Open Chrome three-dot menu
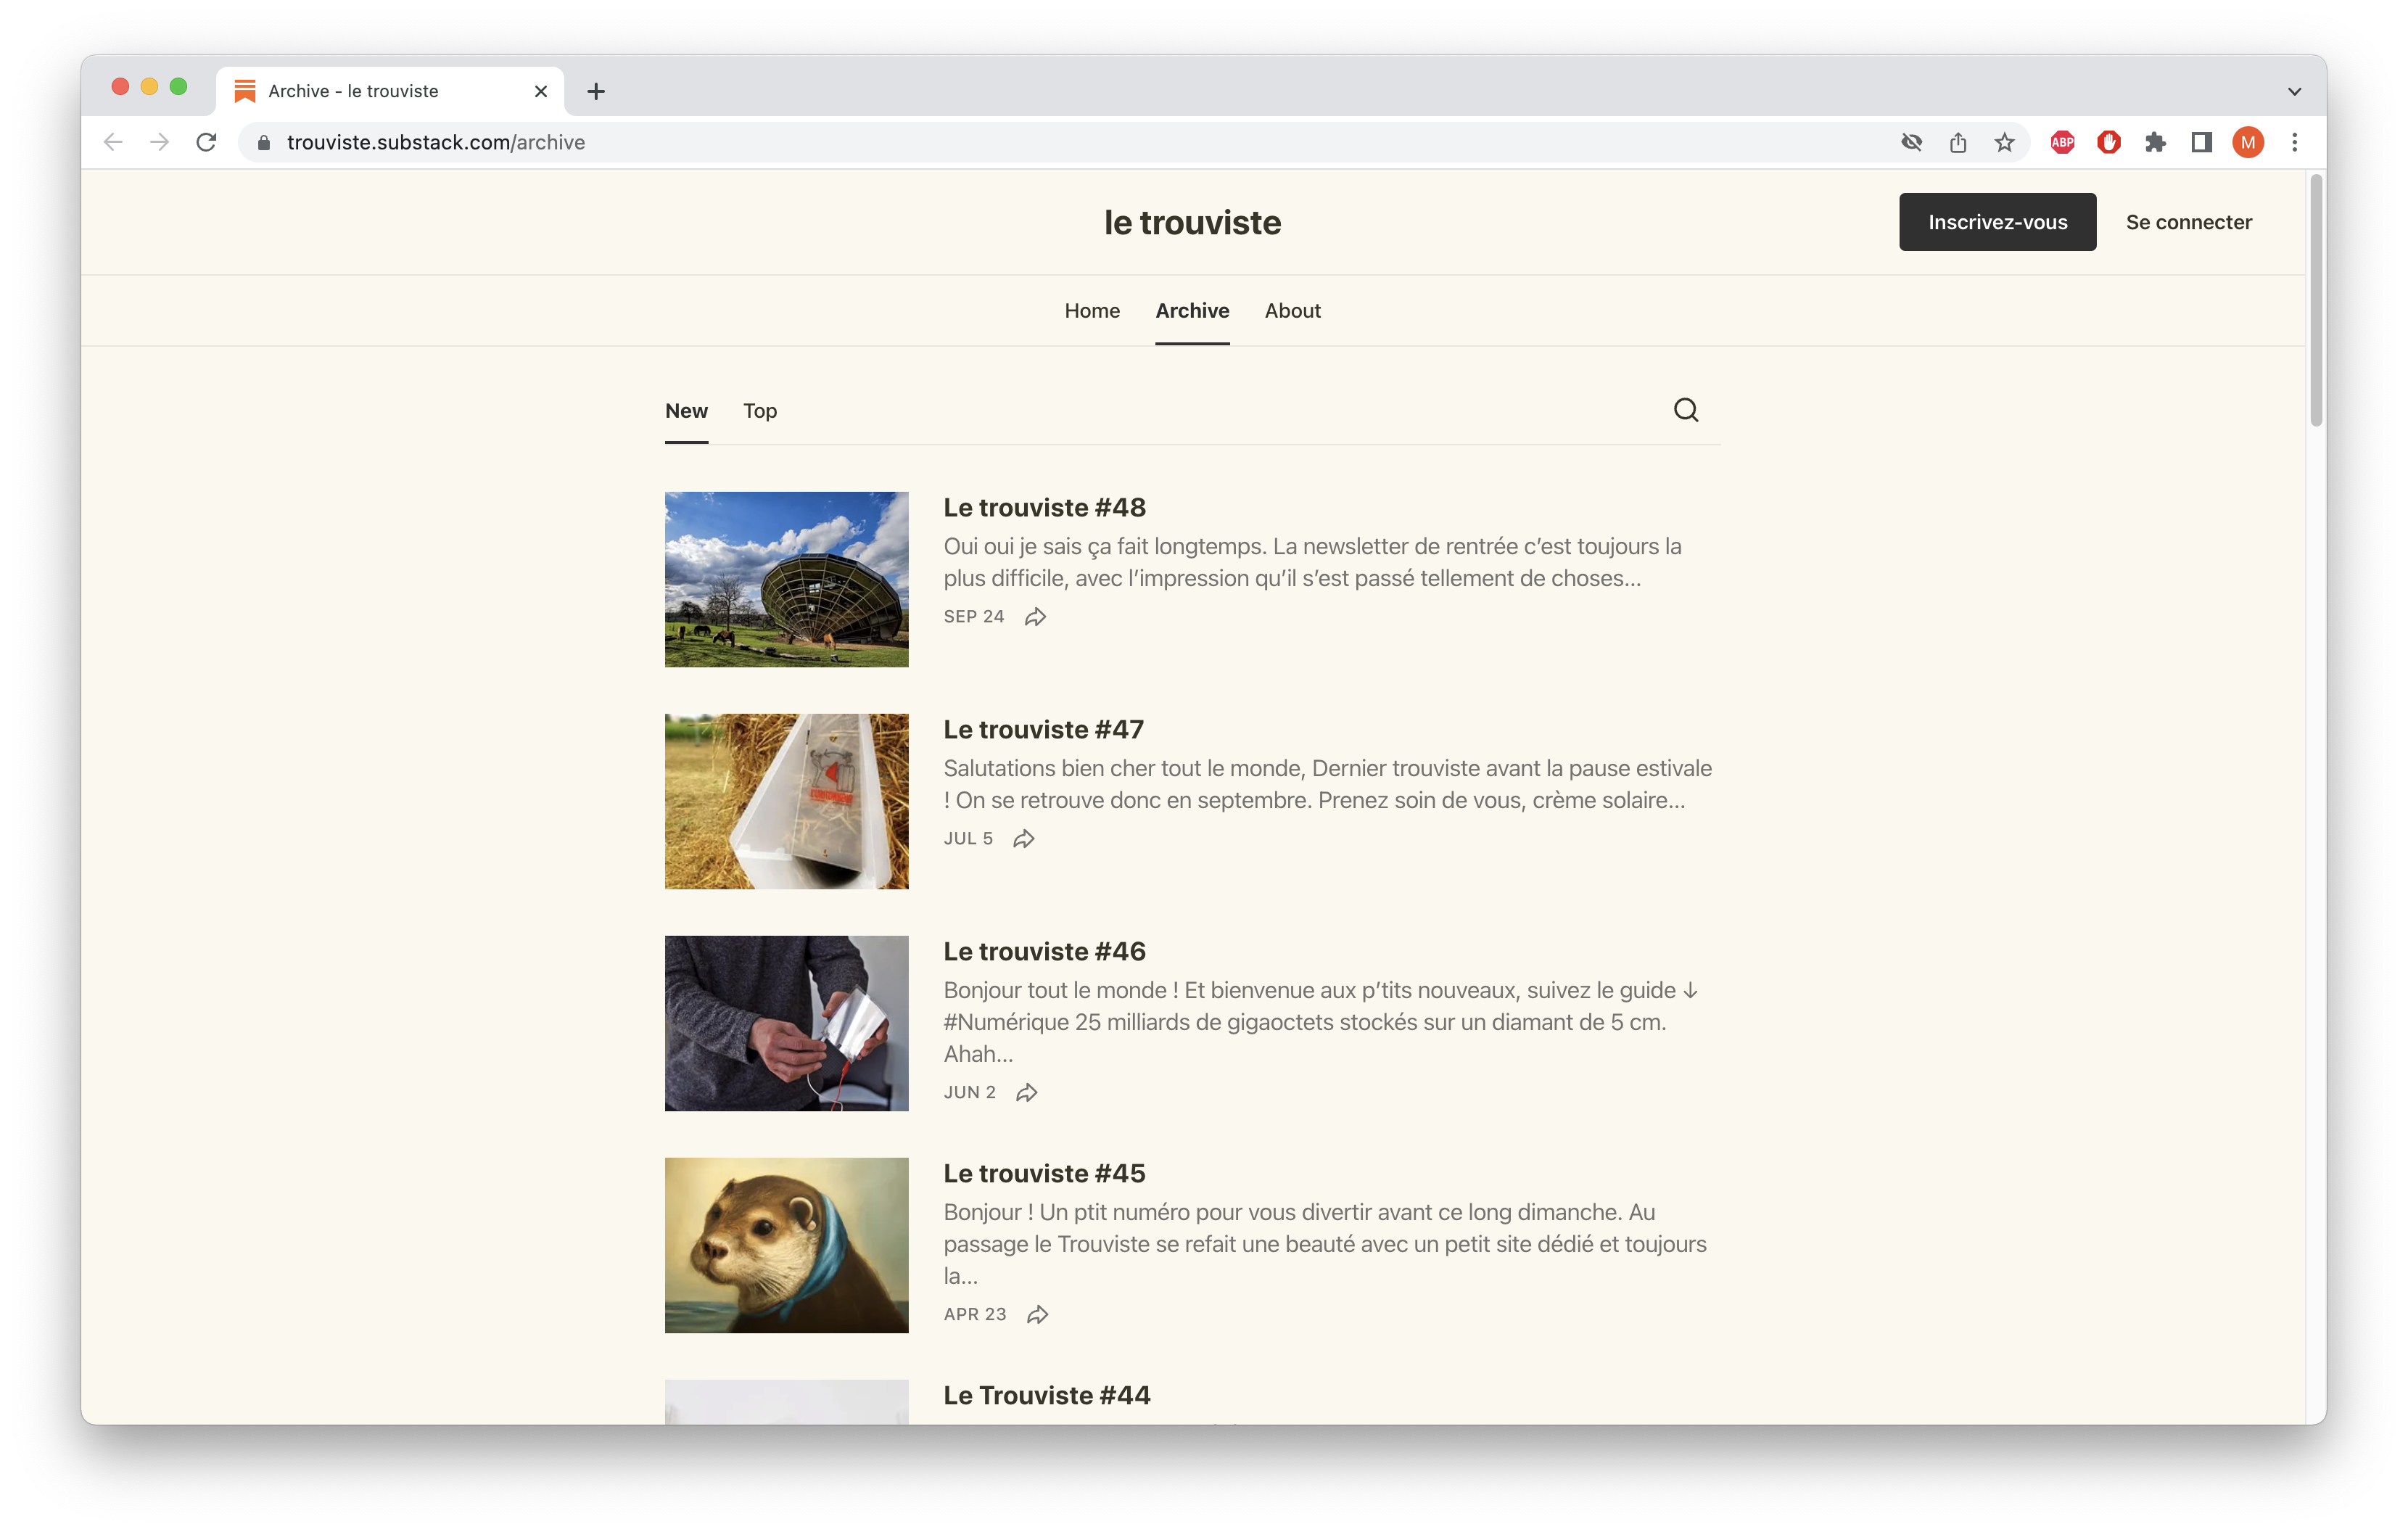The width and height of the screenshot is (2408, 1532). click(x=2295, y=142)
